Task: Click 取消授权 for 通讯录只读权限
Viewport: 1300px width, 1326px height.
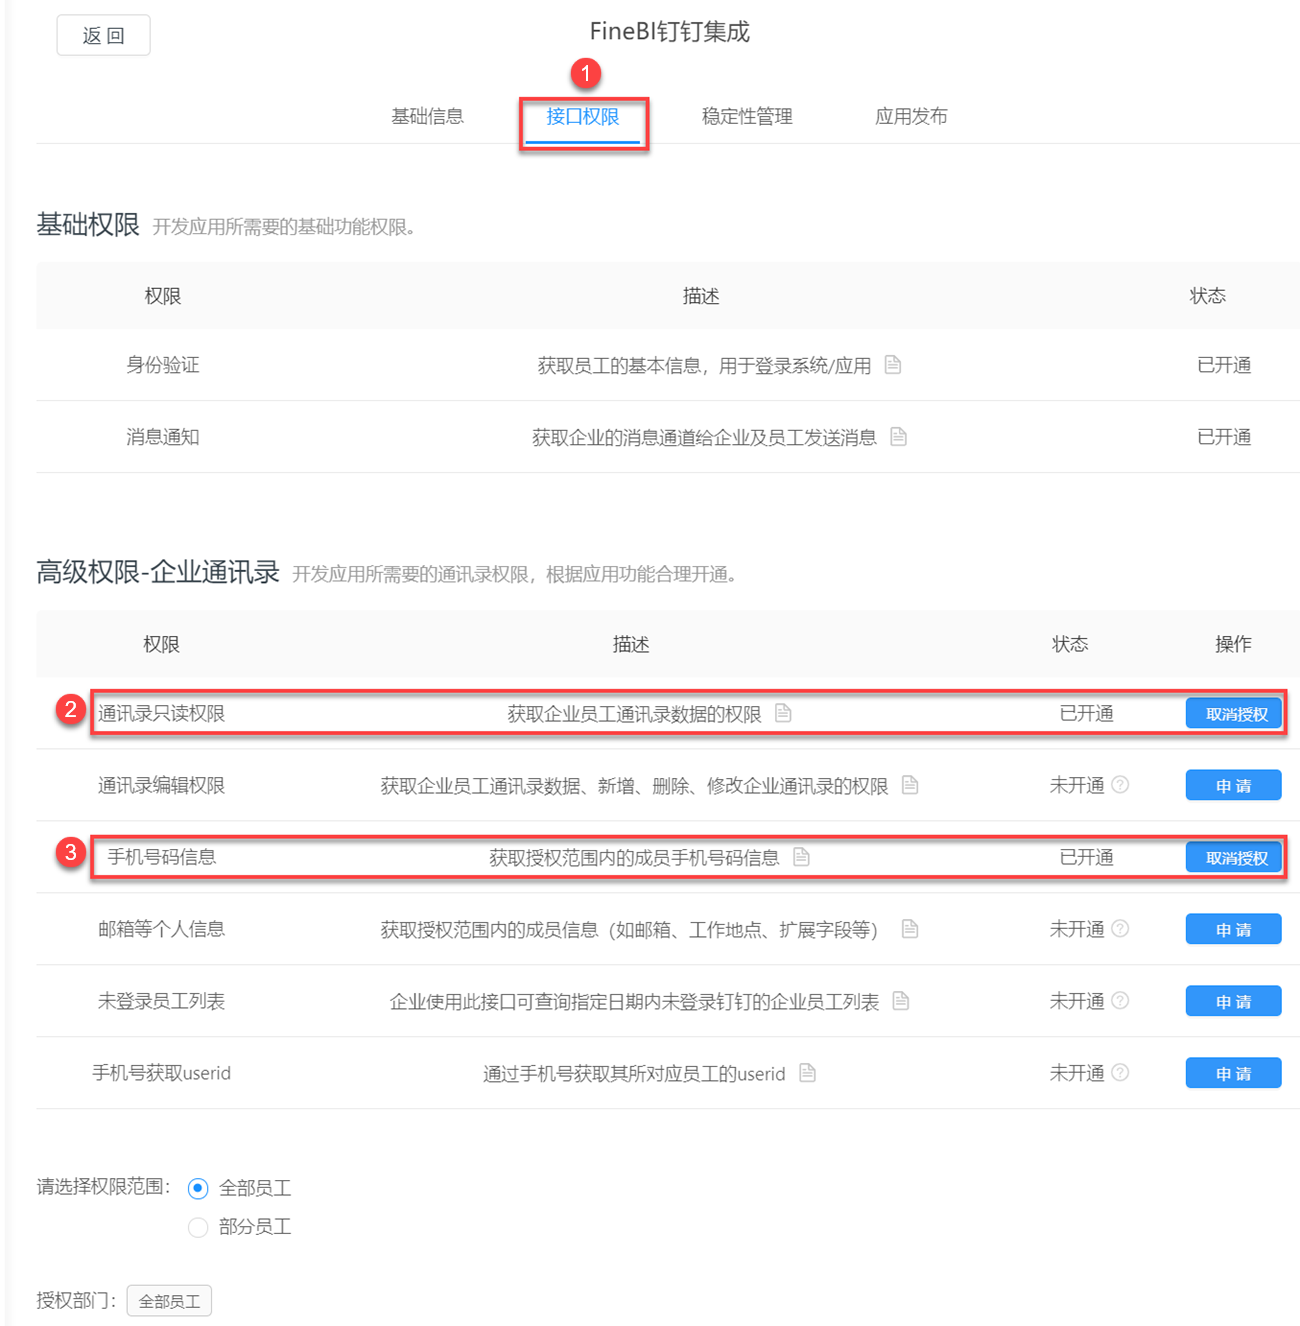Action: click(1234, 714)
